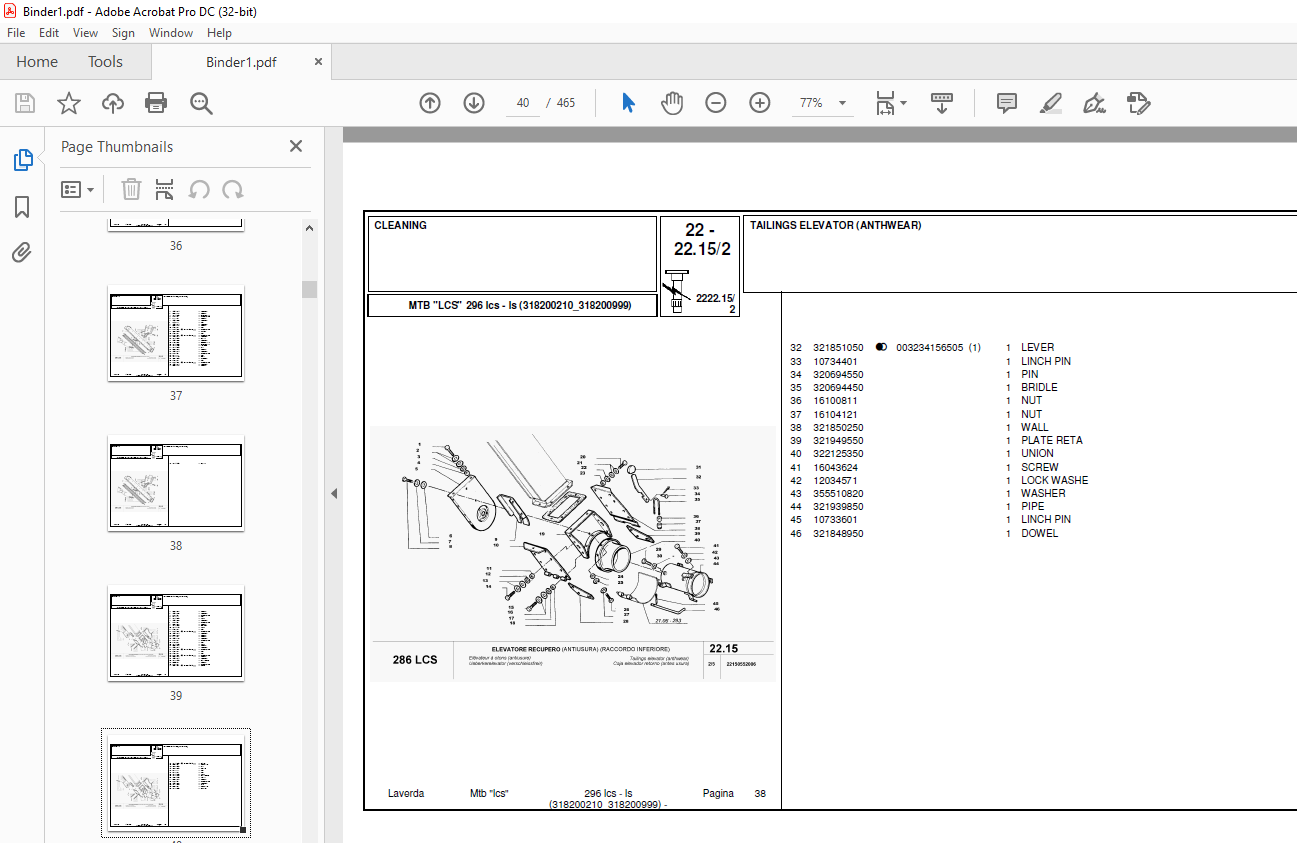Open the Sign menu
Image resolution: width=1297 pixels, height=843 pixels.
tap(123, 33)
